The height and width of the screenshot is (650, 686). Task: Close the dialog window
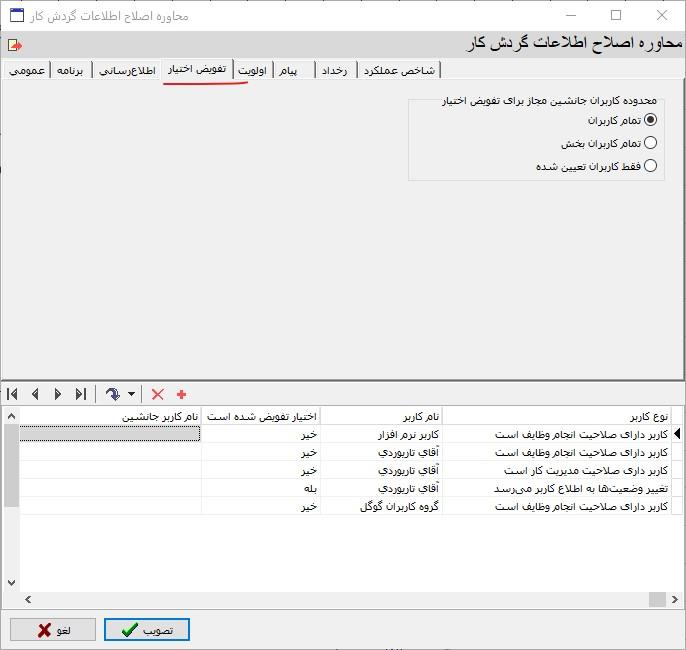(662, 15)
